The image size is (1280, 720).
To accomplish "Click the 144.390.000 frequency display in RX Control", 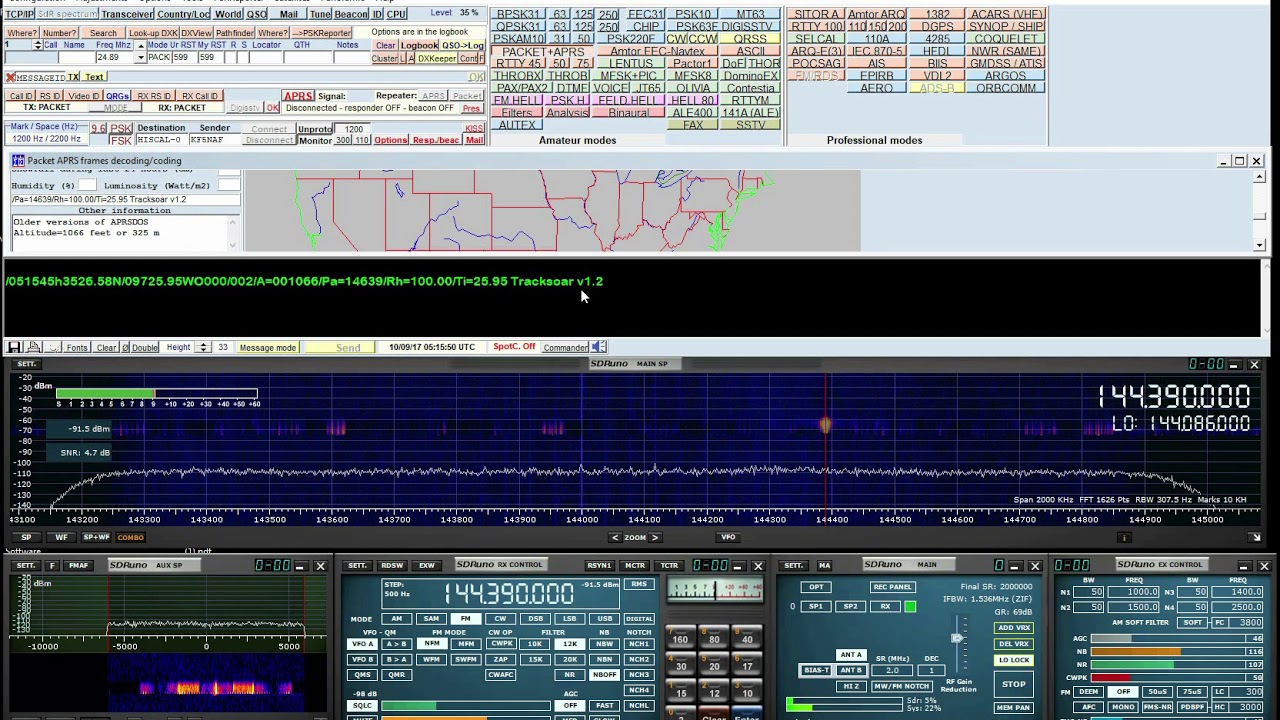I will pyautogui.click(x=508, y=594).
